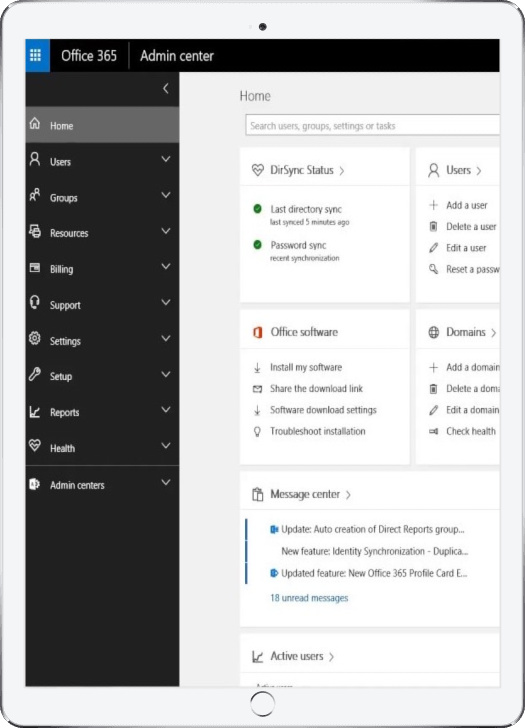Expand the Reports menu chevron
The height and width of the screenshot is (728, 525).
166,410
